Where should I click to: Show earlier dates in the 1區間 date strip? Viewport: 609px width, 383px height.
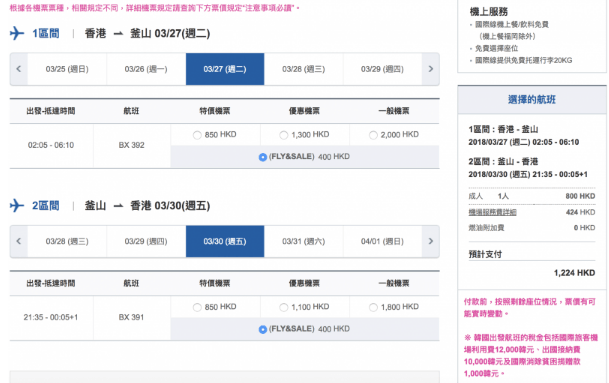(19, 69)
